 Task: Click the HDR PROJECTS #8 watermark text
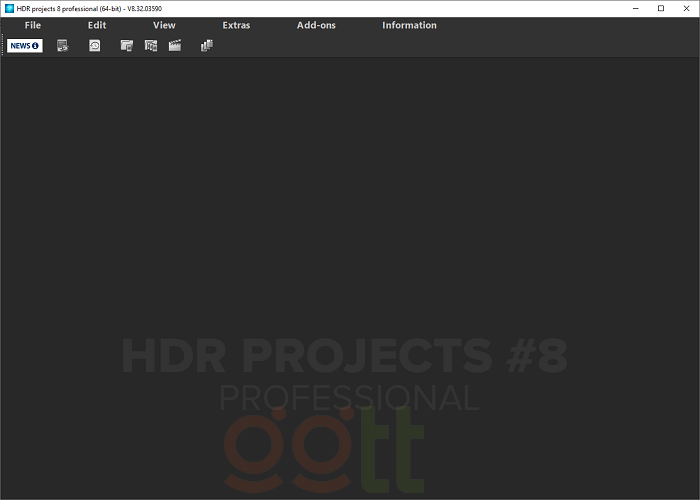click(344, 356)
